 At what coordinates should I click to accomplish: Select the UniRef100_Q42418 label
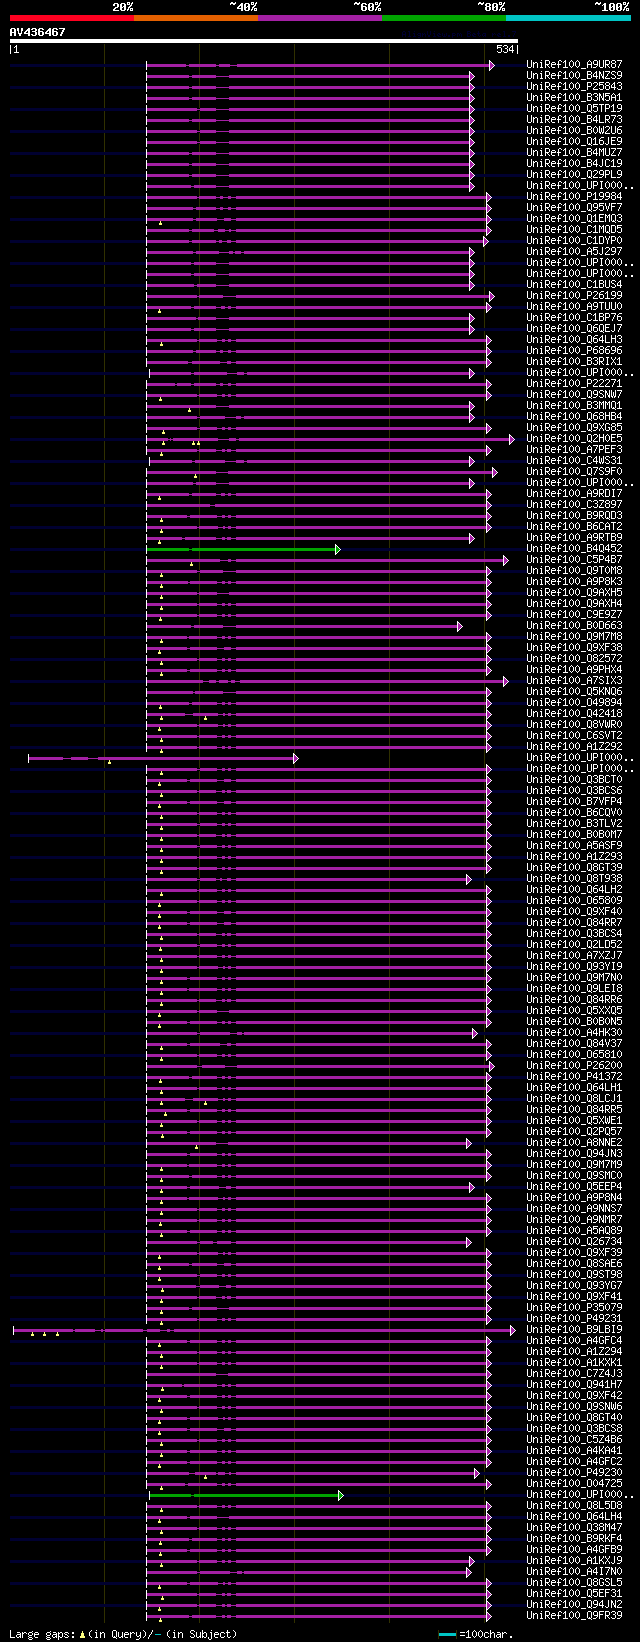574,714
